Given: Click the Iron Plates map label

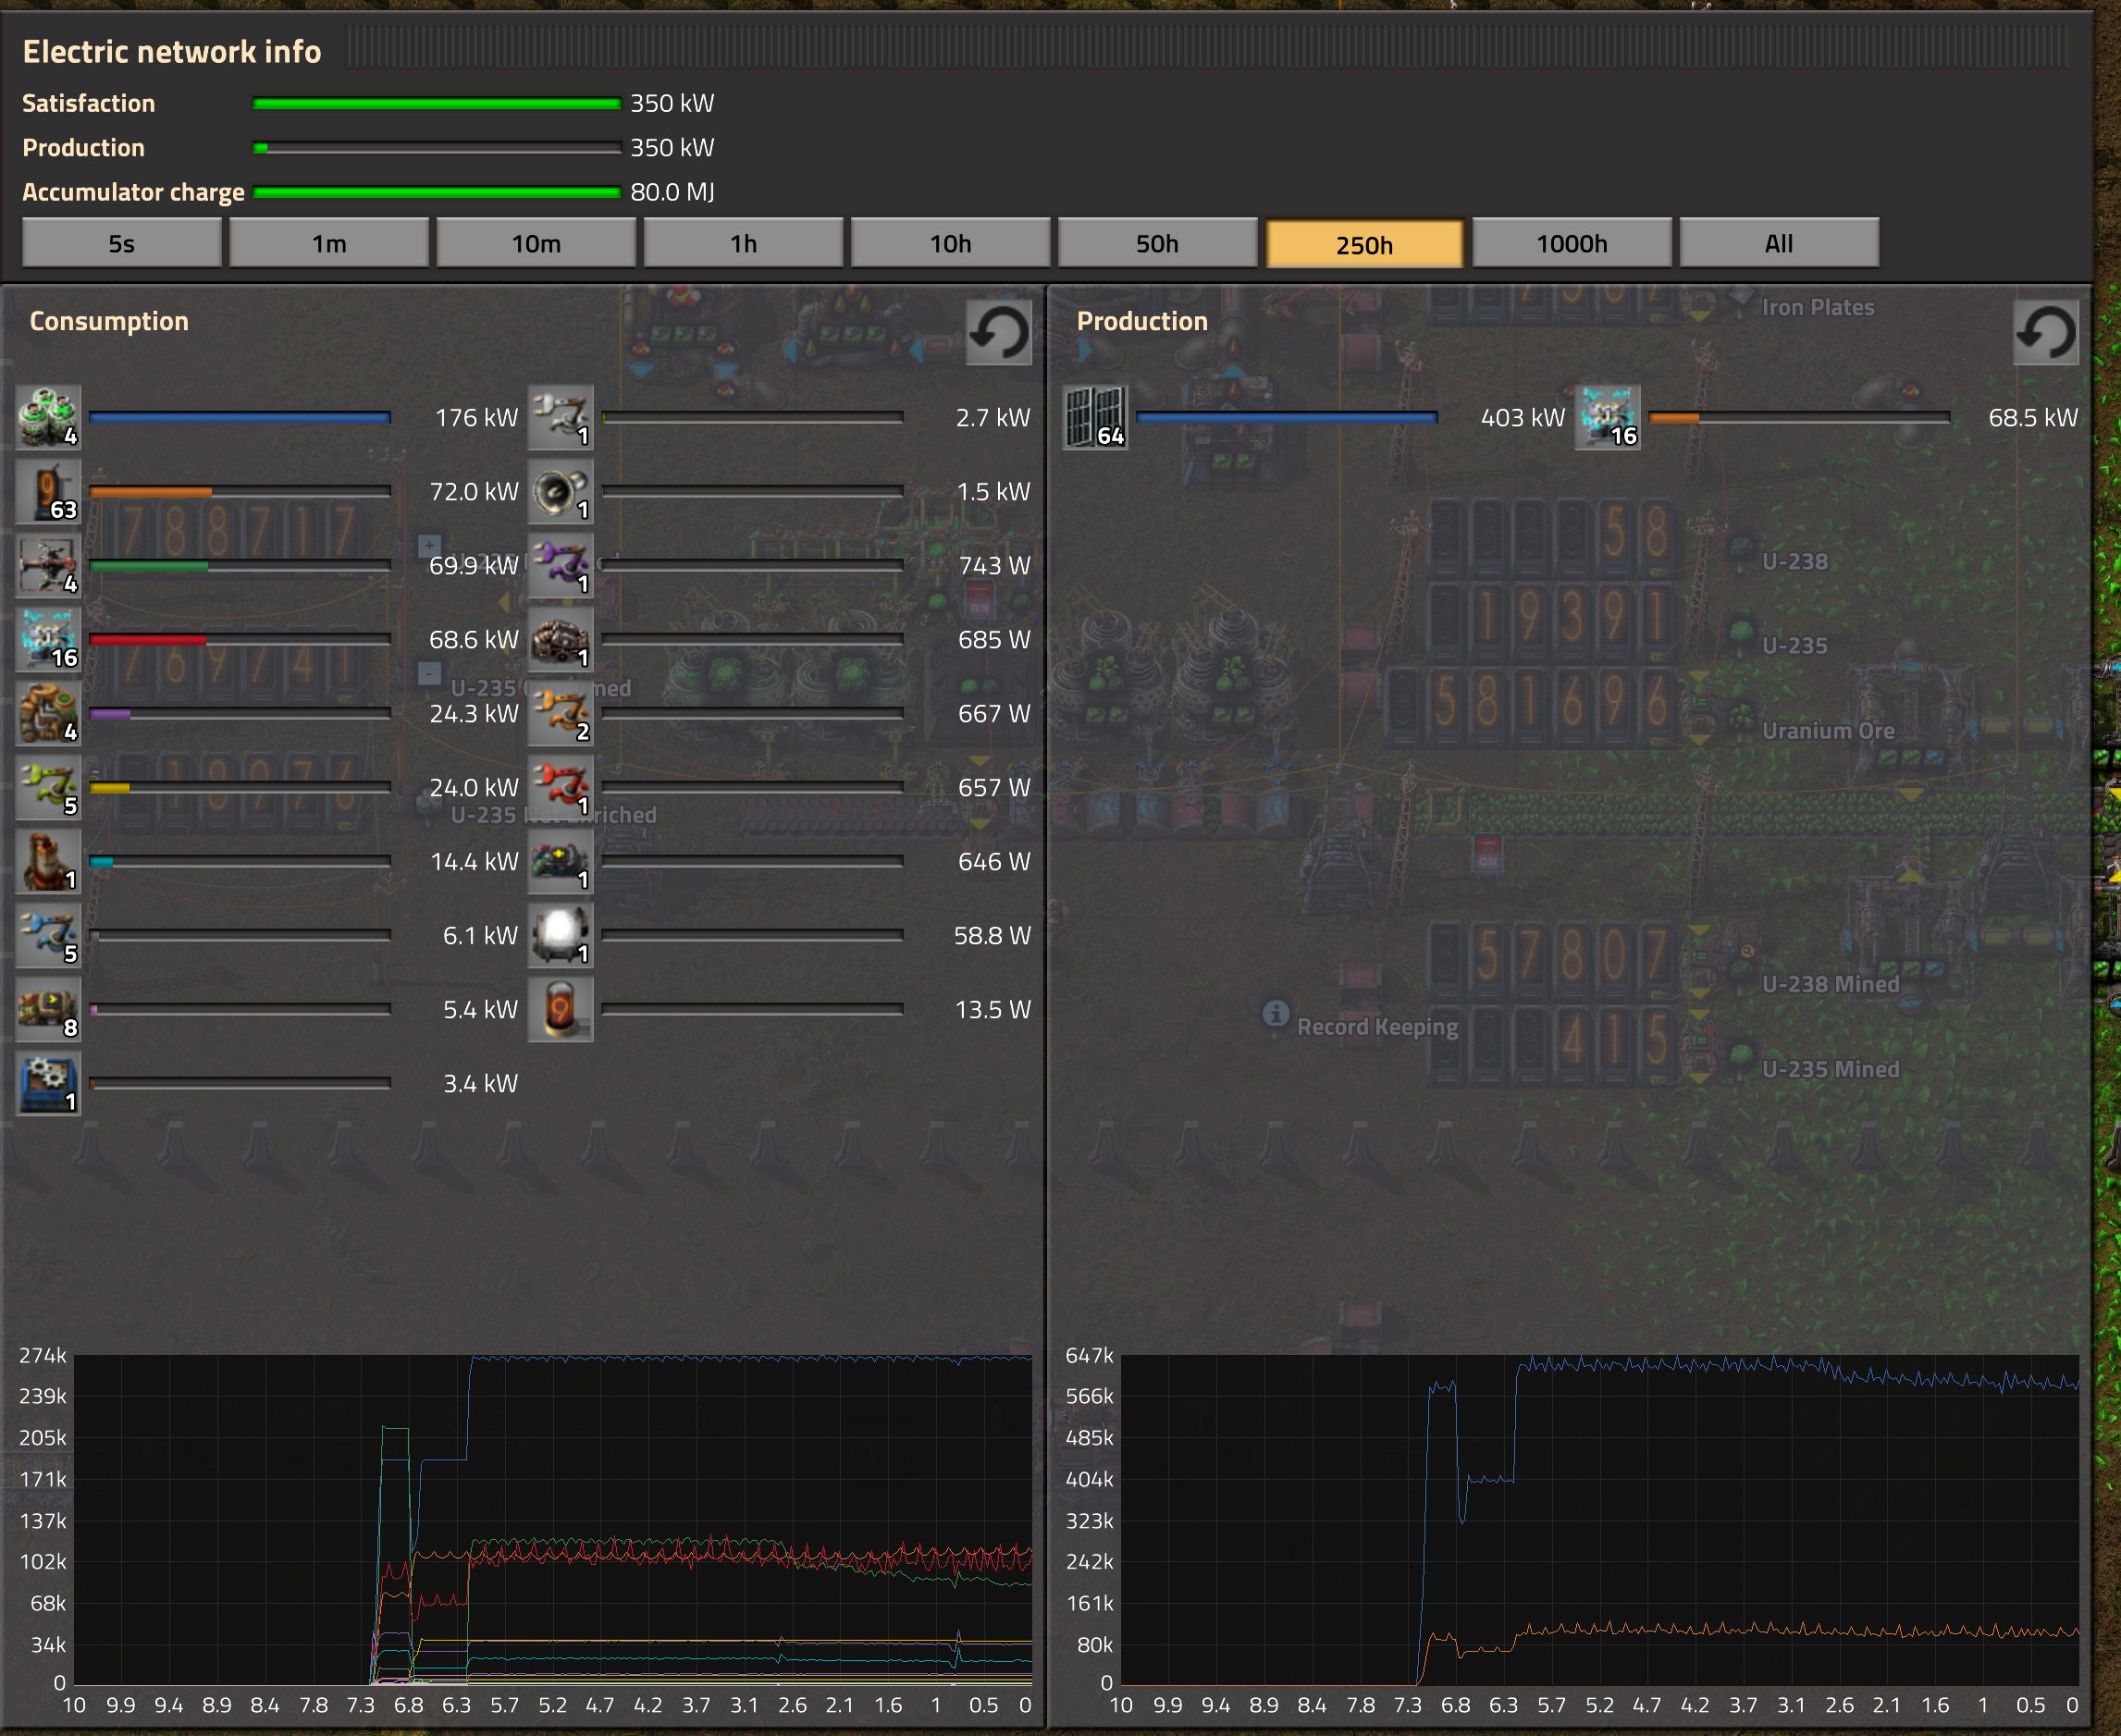Looking at the screenshot, I should pos(1818,307).
